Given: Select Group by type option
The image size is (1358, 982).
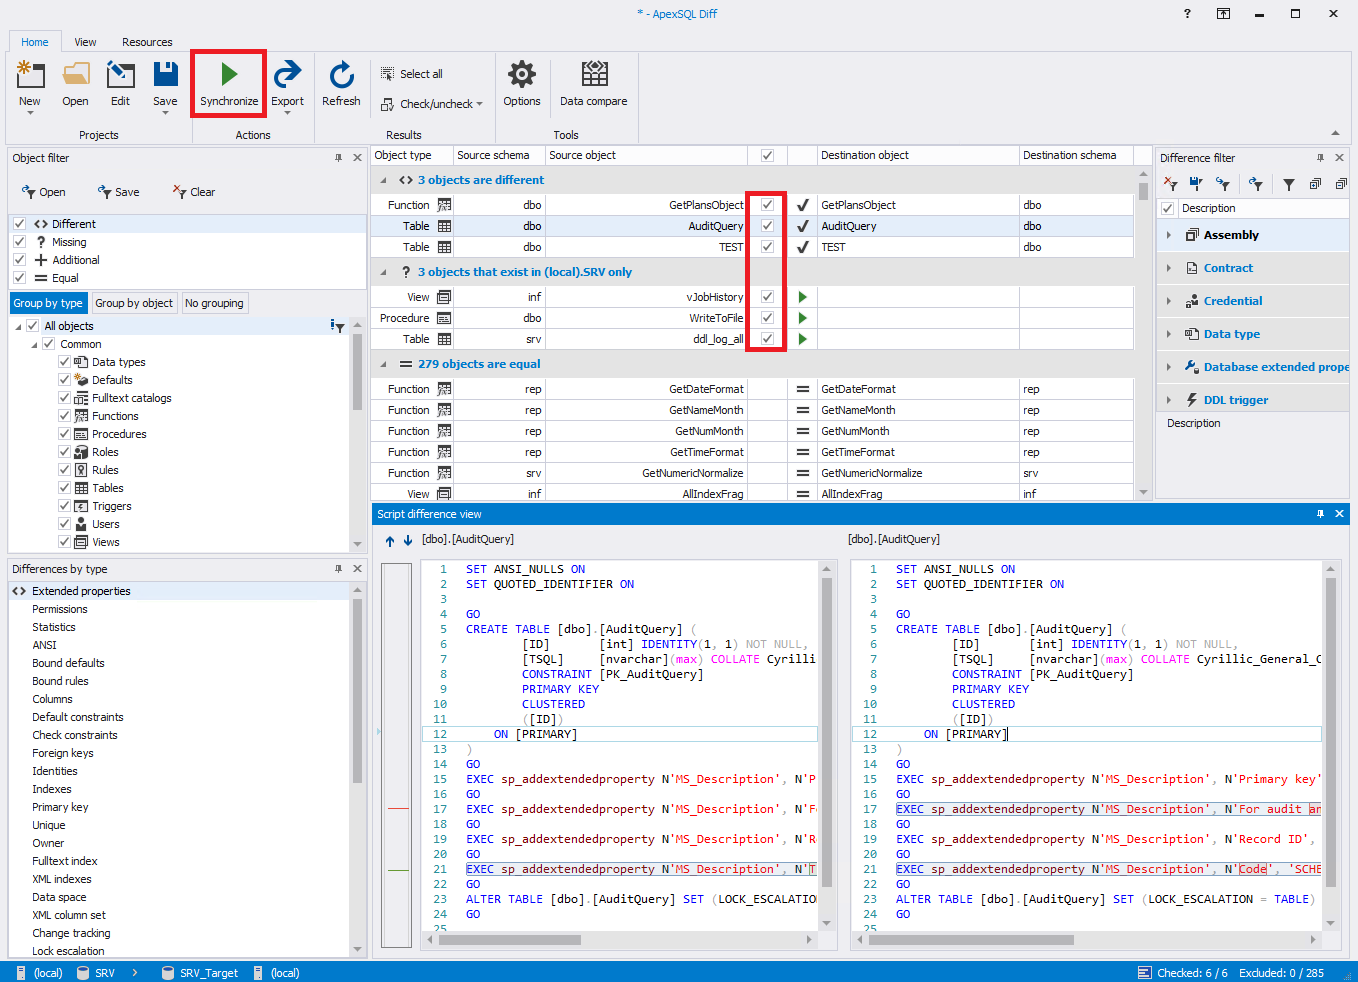Looking at the screenshot, I should coord(48,303).
